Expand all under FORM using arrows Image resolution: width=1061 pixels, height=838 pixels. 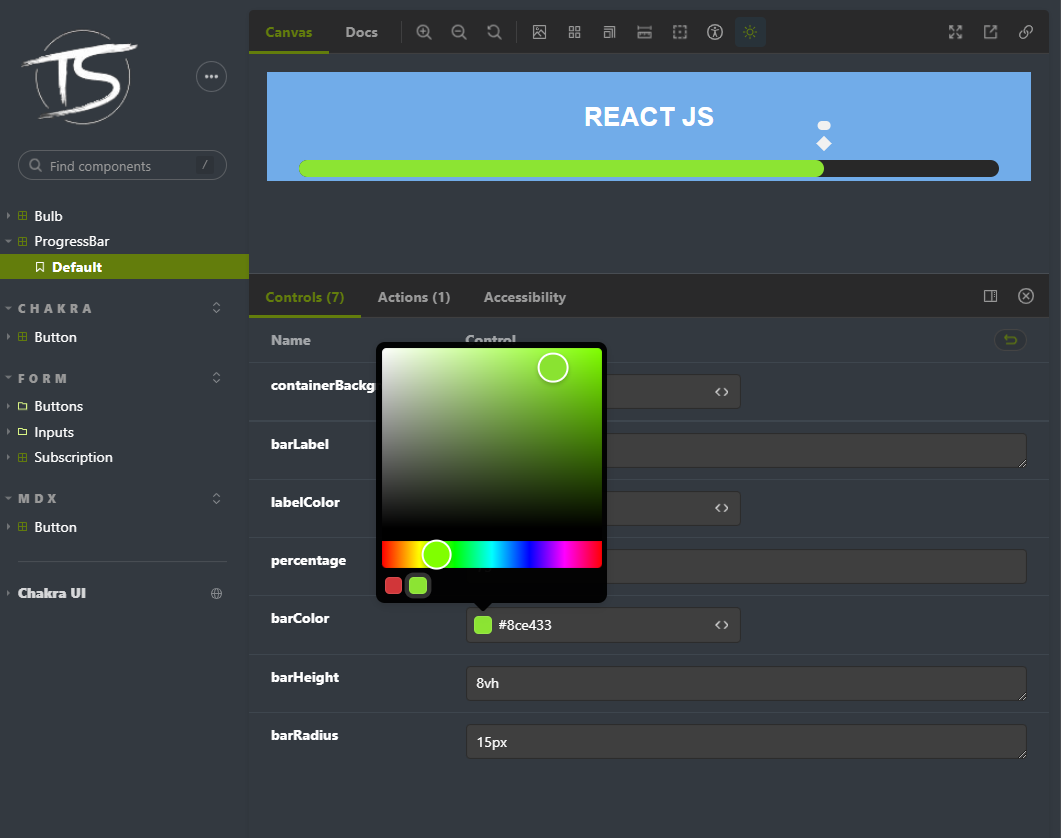[217, 378]
